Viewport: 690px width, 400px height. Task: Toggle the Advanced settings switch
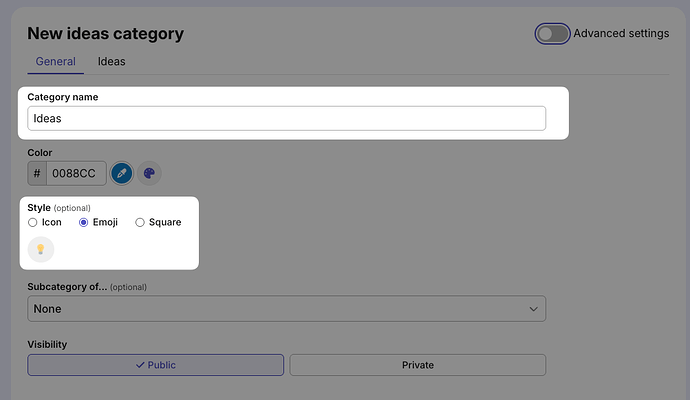click(x=552, y=34)
